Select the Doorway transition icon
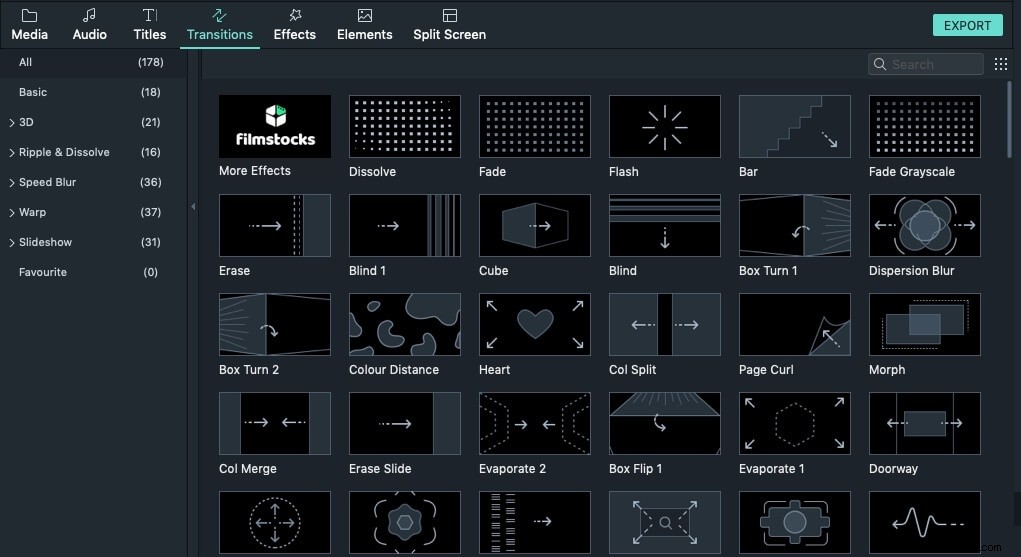 [925, 423]
